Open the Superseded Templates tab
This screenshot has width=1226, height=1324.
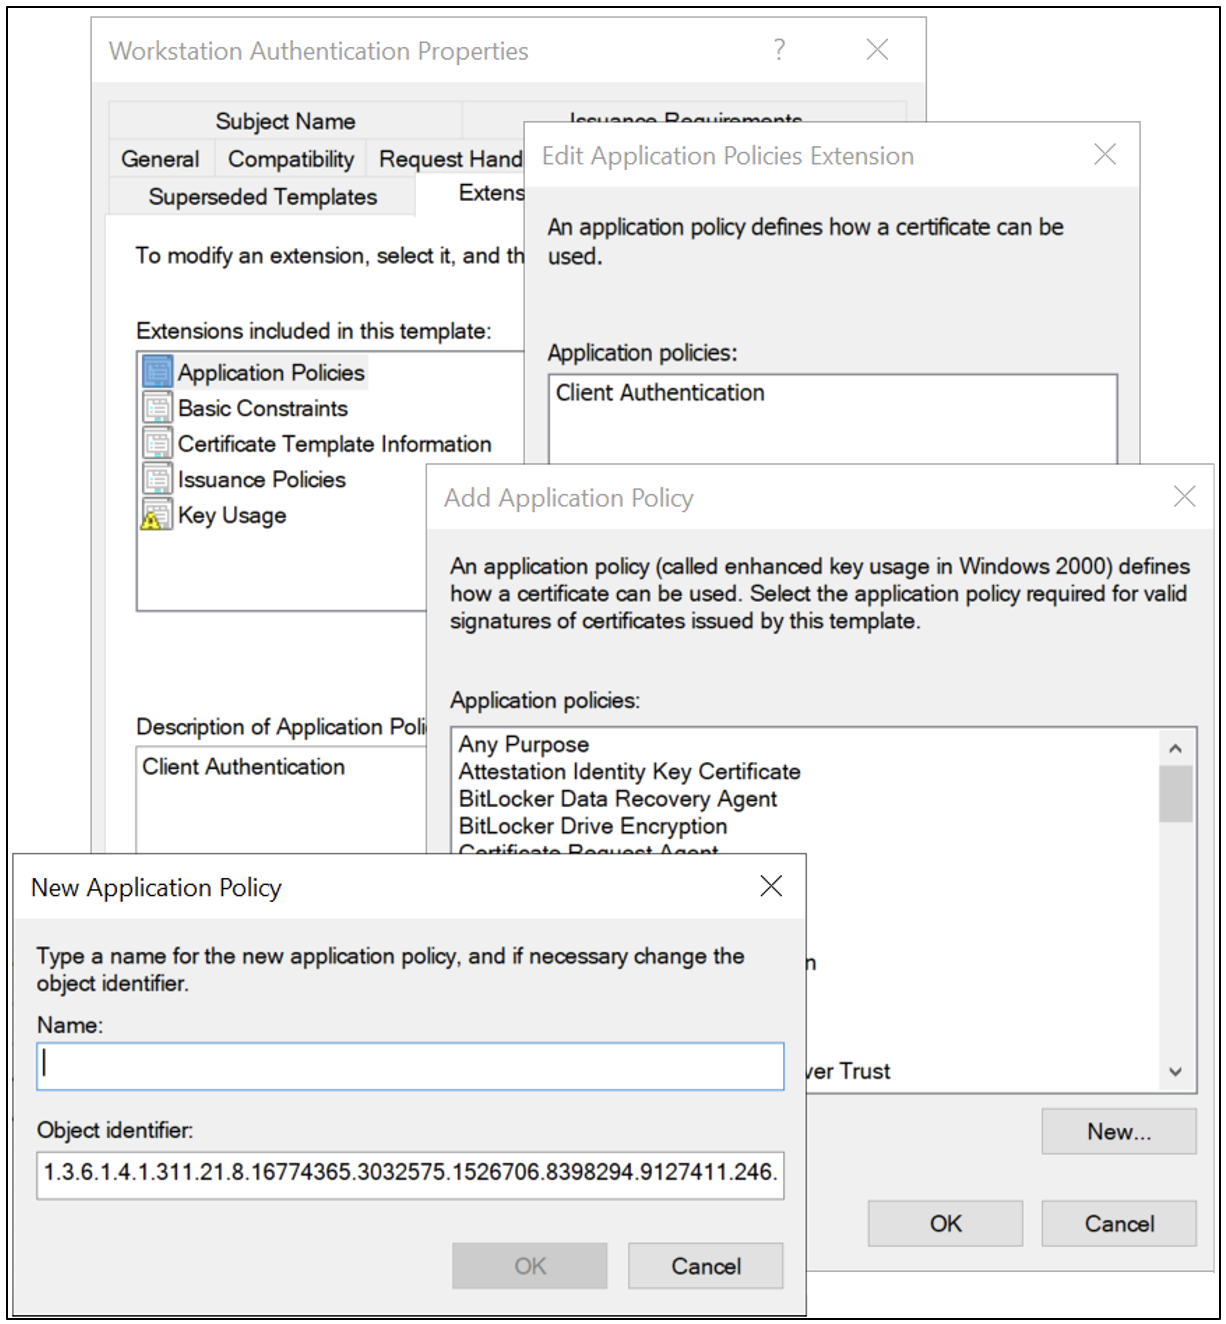pyautogui.click(x=262, y=196)
